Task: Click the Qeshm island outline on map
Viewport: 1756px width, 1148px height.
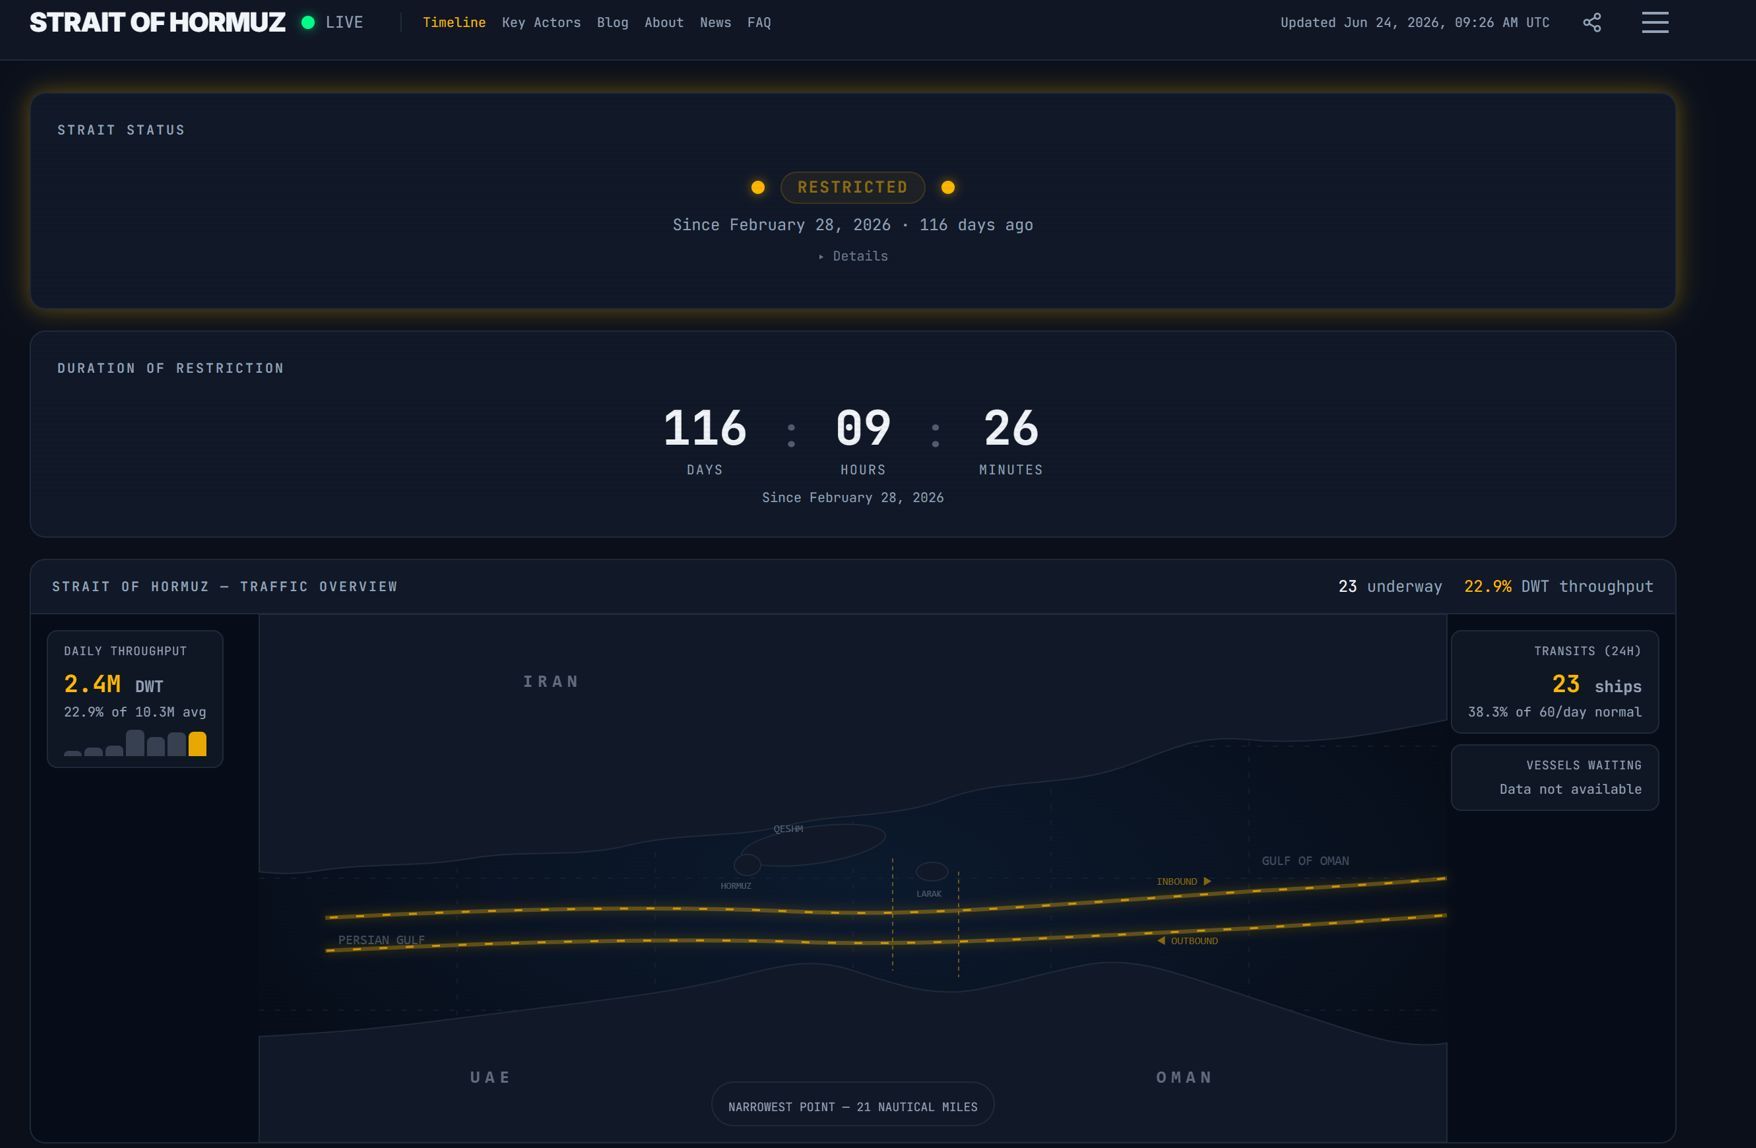Action: [812, 845]
